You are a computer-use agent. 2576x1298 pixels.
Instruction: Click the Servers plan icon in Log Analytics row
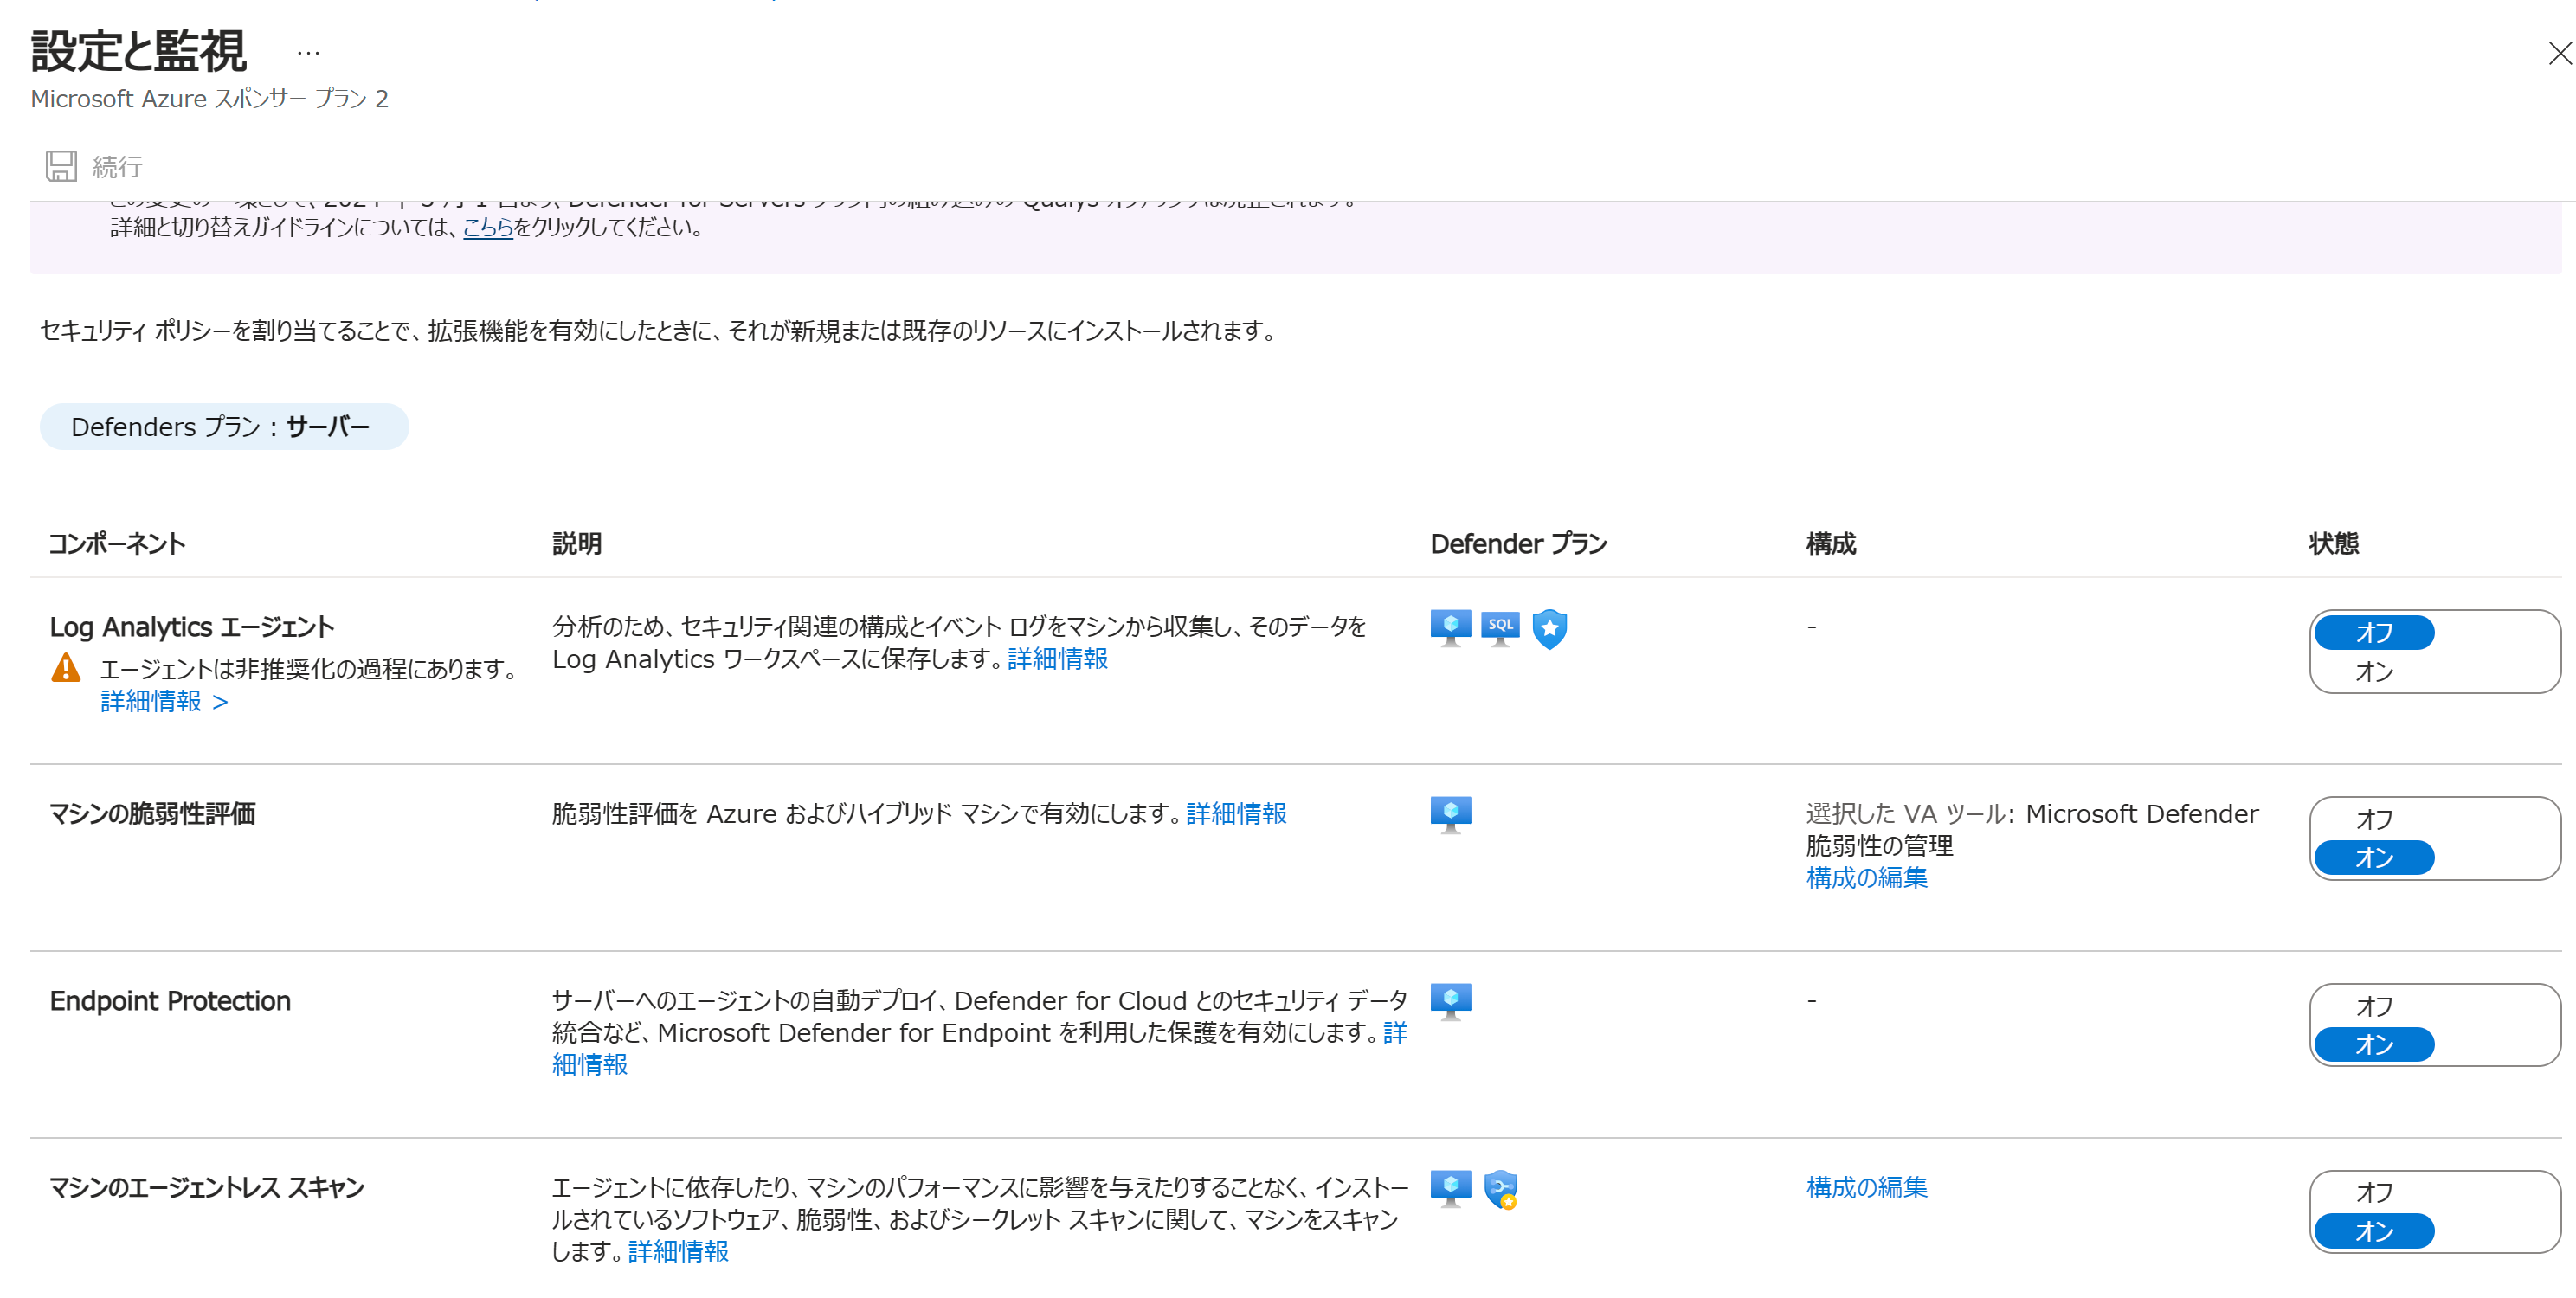click(x=1450, y=628)
